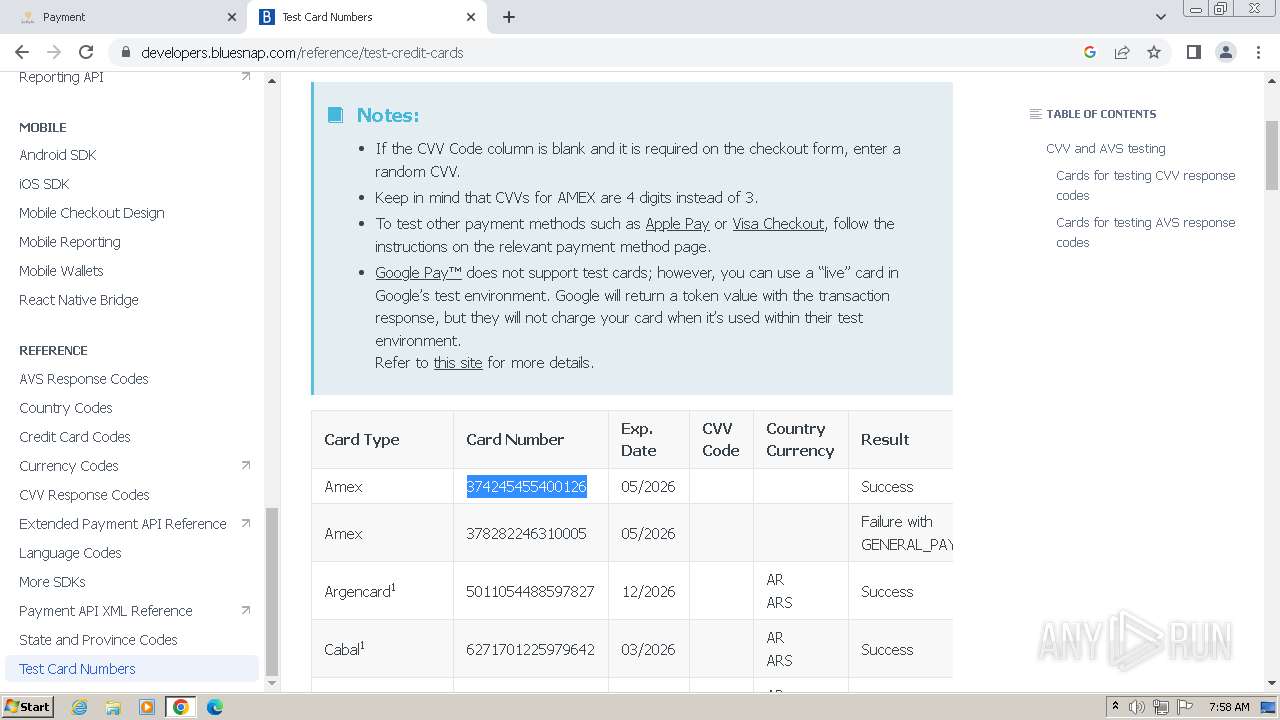Open Windows Media Player from taskbar
The image size is (1280, 720).
(x=146, y=707)
